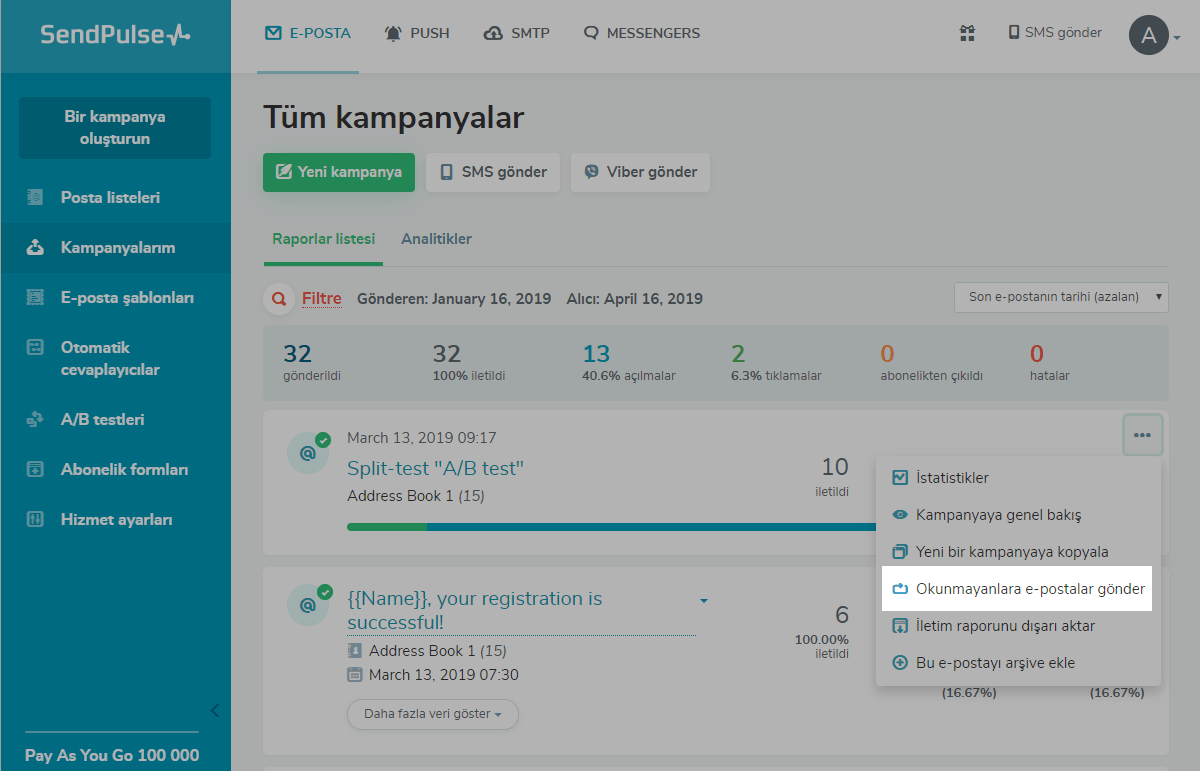
Task: Click the abonelikten çıkıldı statistic
Action: pos(931,363)
